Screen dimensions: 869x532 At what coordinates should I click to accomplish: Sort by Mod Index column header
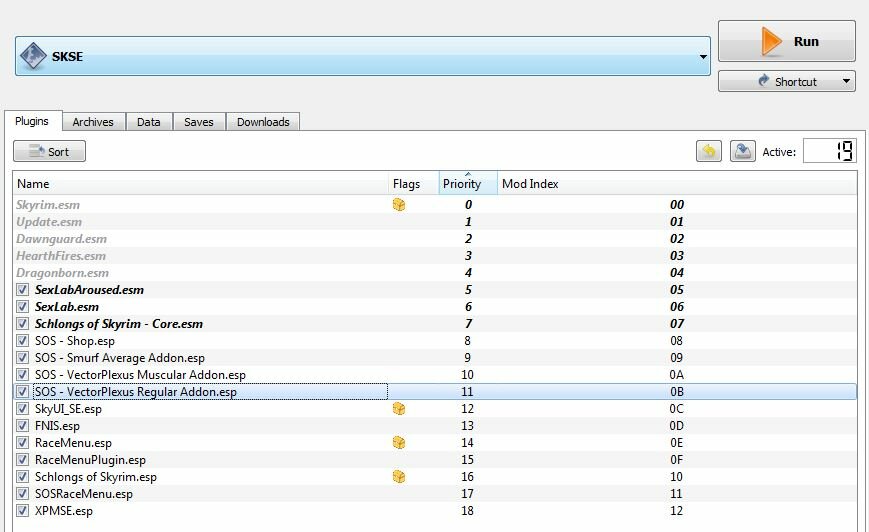(x=677, y=183)
